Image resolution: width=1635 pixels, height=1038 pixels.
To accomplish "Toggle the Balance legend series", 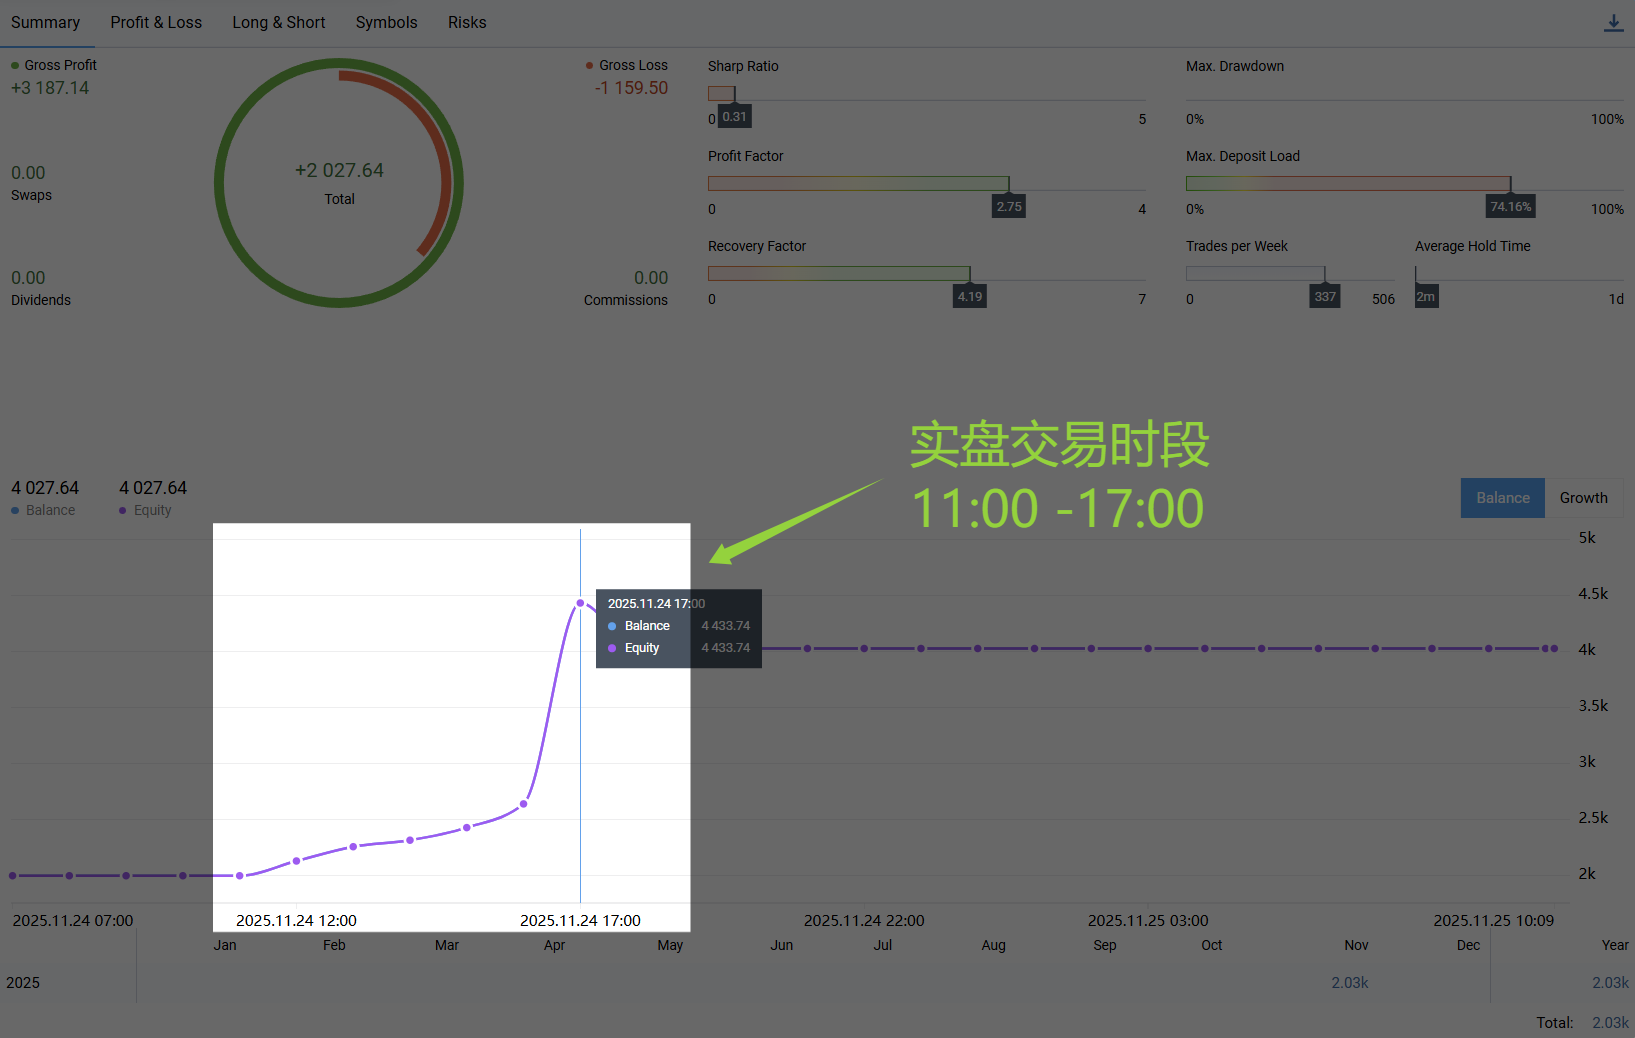I will (43, 510).
